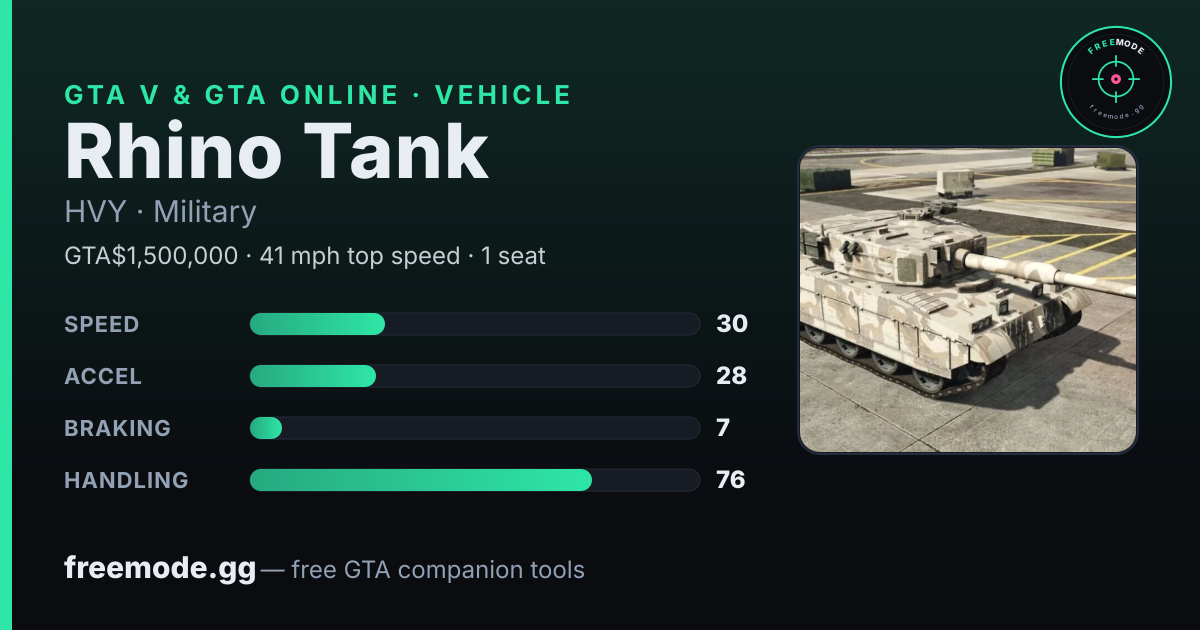The width and height of the screenshot is (1200, 630).
Task: Click the BRAKING stat label
Action: 118,428
